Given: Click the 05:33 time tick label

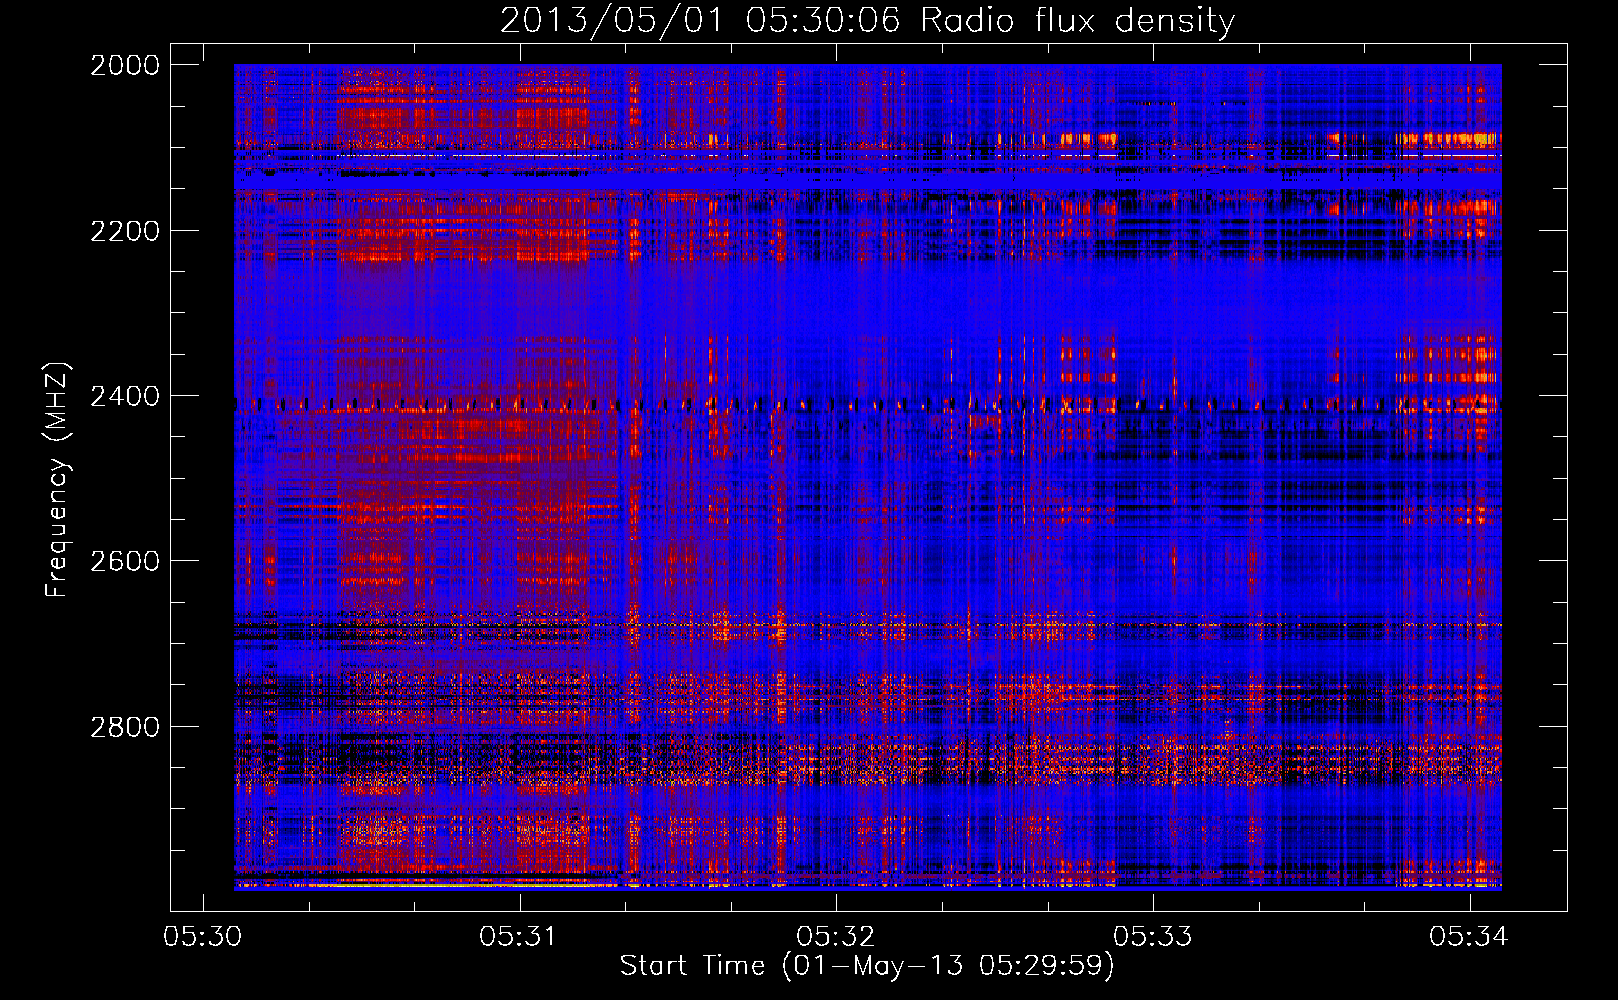Looking at the screenshot, I should click(1153, 936).
